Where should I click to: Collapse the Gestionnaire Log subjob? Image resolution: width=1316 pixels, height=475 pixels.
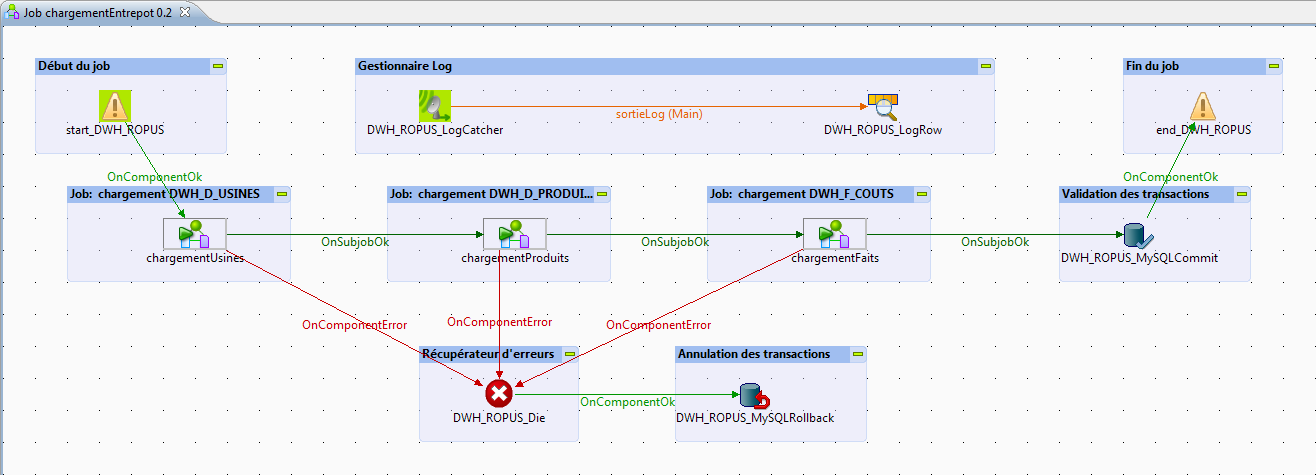pos(985,66)
